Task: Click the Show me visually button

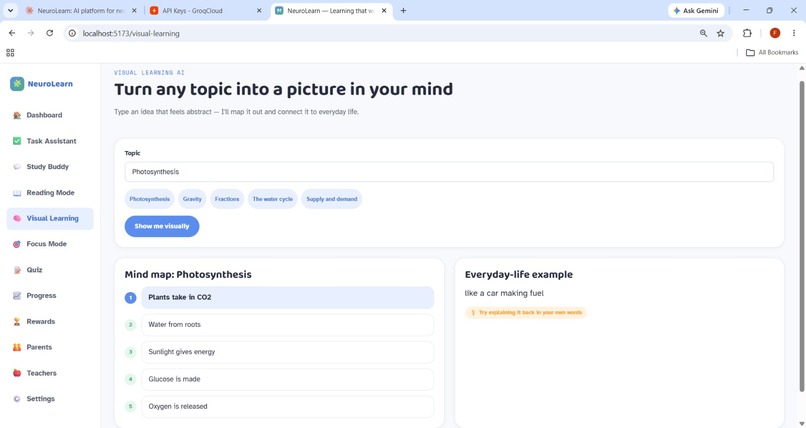Action: point(162,226)
